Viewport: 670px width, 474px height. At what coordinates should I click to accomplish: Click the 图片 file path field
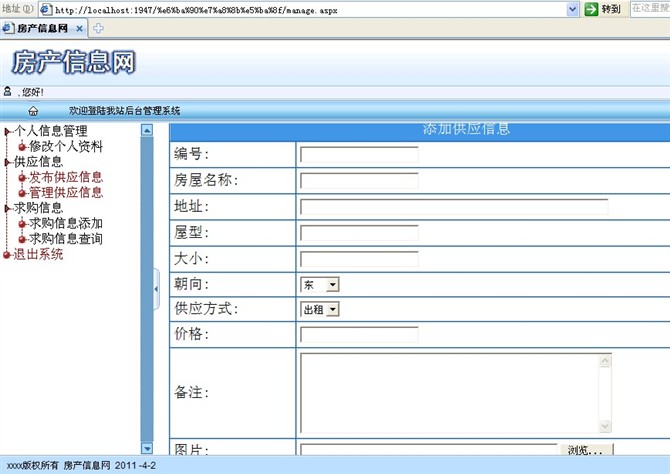[x=429, y=450]
